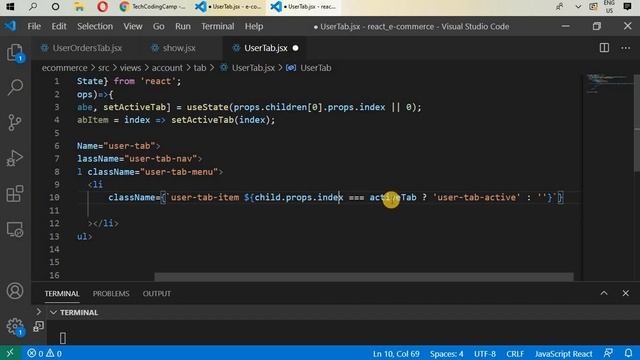Click the remote window indicator in status bar
Viewport: 640px width, 360px height.
10,353
